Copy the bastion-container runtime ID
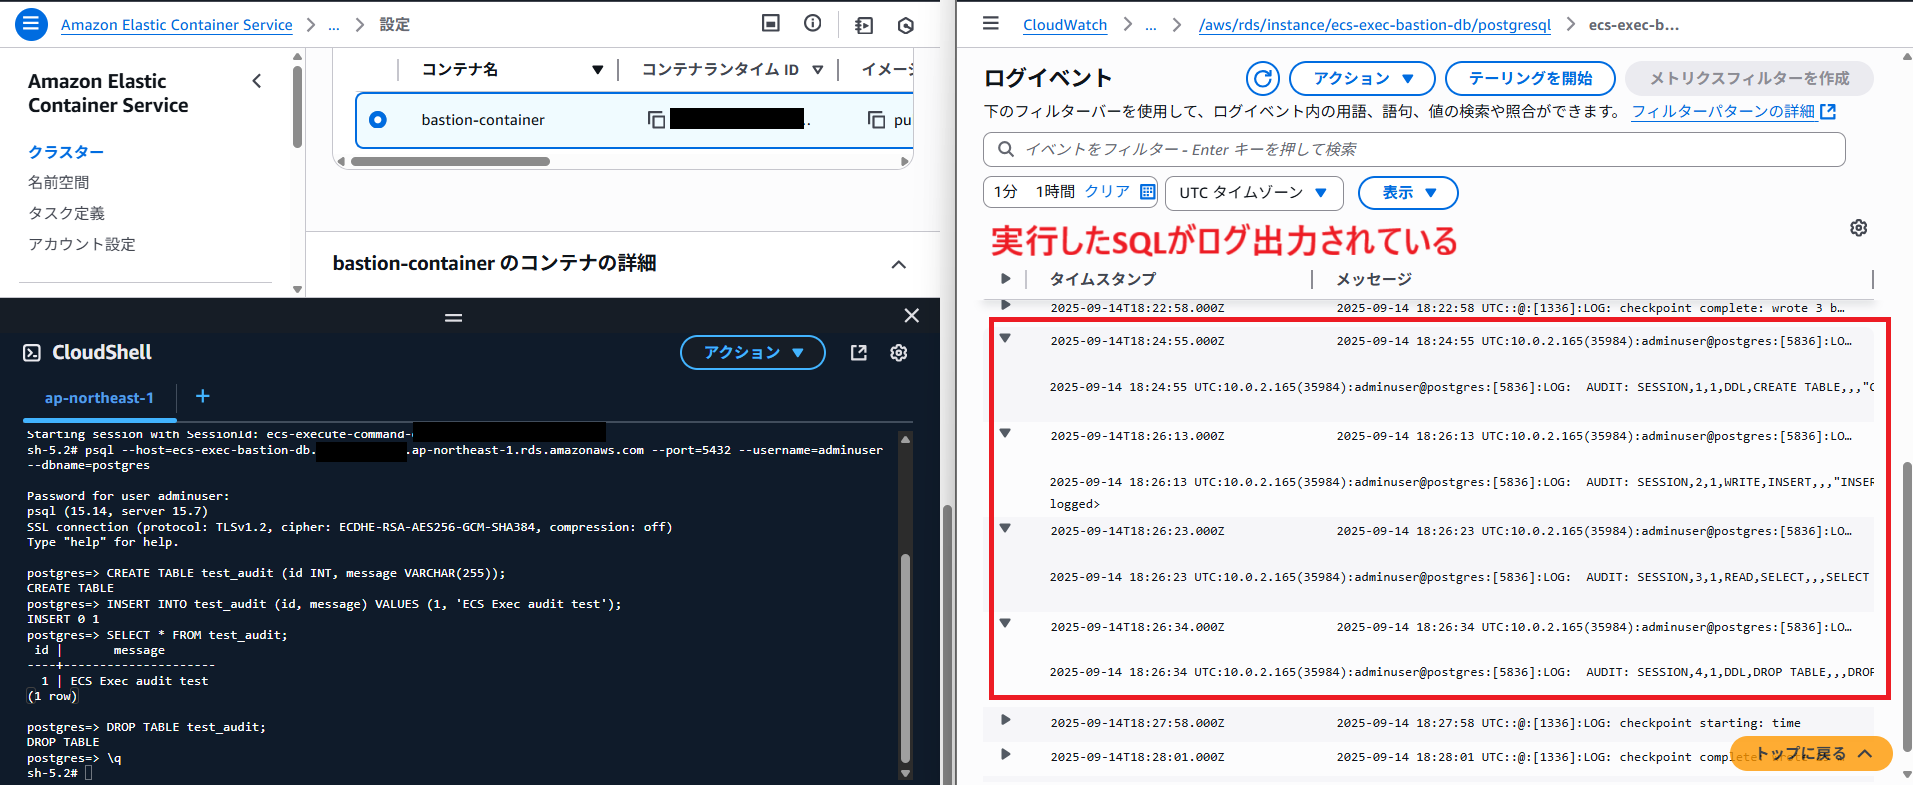 (656, 120)
